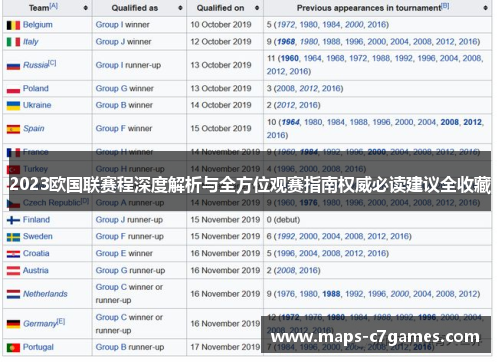The image size is (500, 362).
Task: Click the Germany flag icon
Action: (x=13, y=324)
